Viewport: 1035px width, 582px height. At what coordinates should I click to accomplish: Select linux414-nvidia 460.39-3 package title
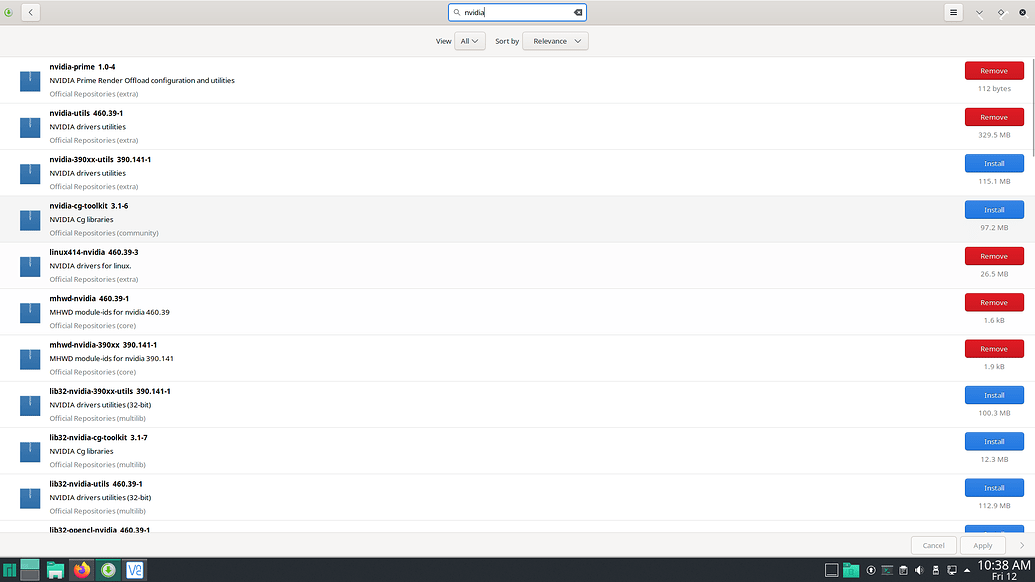[x=94, y=252]
